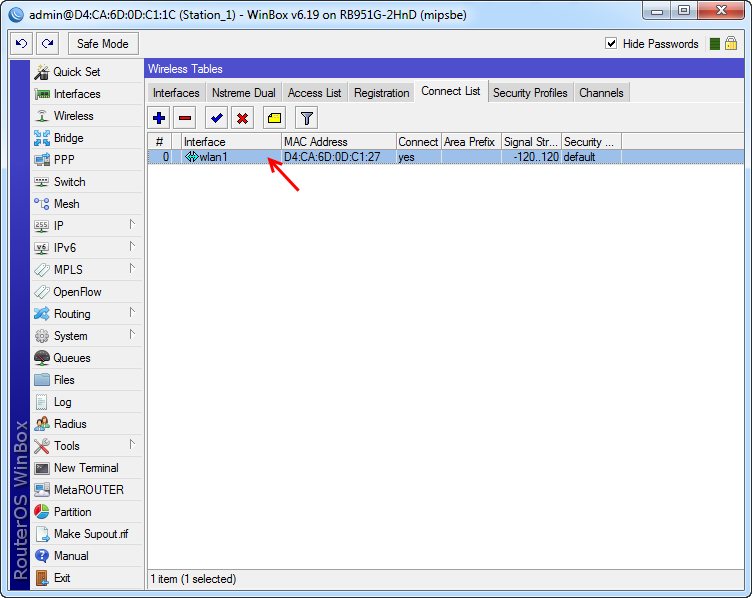This screenshot has height=598, width=752.
Task: Open OpenFlow menu item
Action: 87,292
